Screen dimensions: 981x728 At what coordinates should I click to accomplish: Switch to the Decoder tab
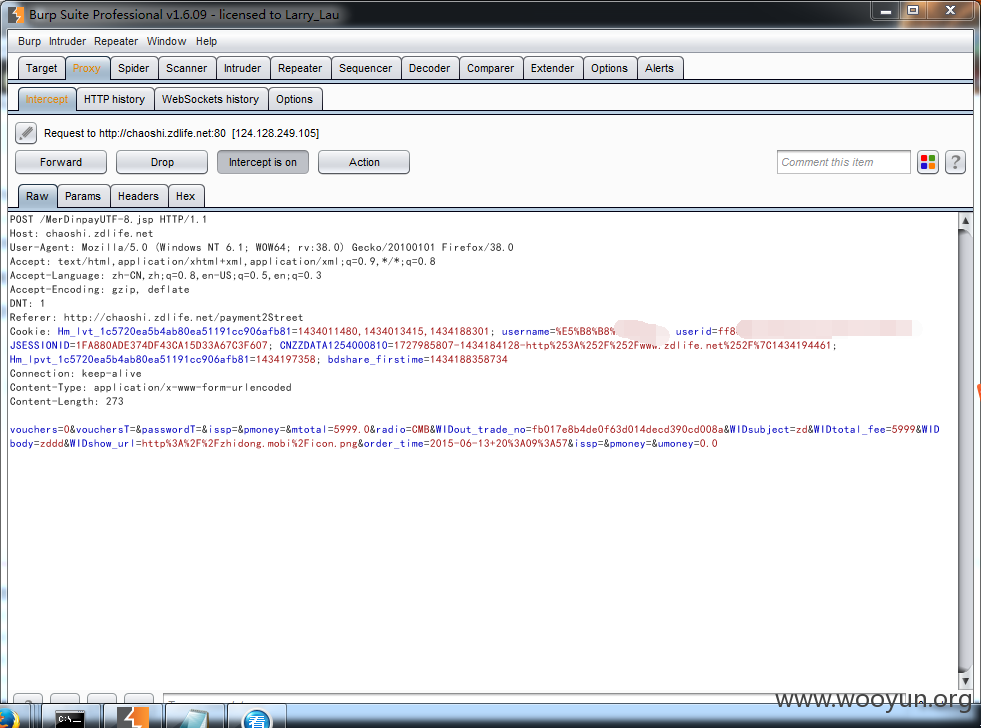coord(429,68)
